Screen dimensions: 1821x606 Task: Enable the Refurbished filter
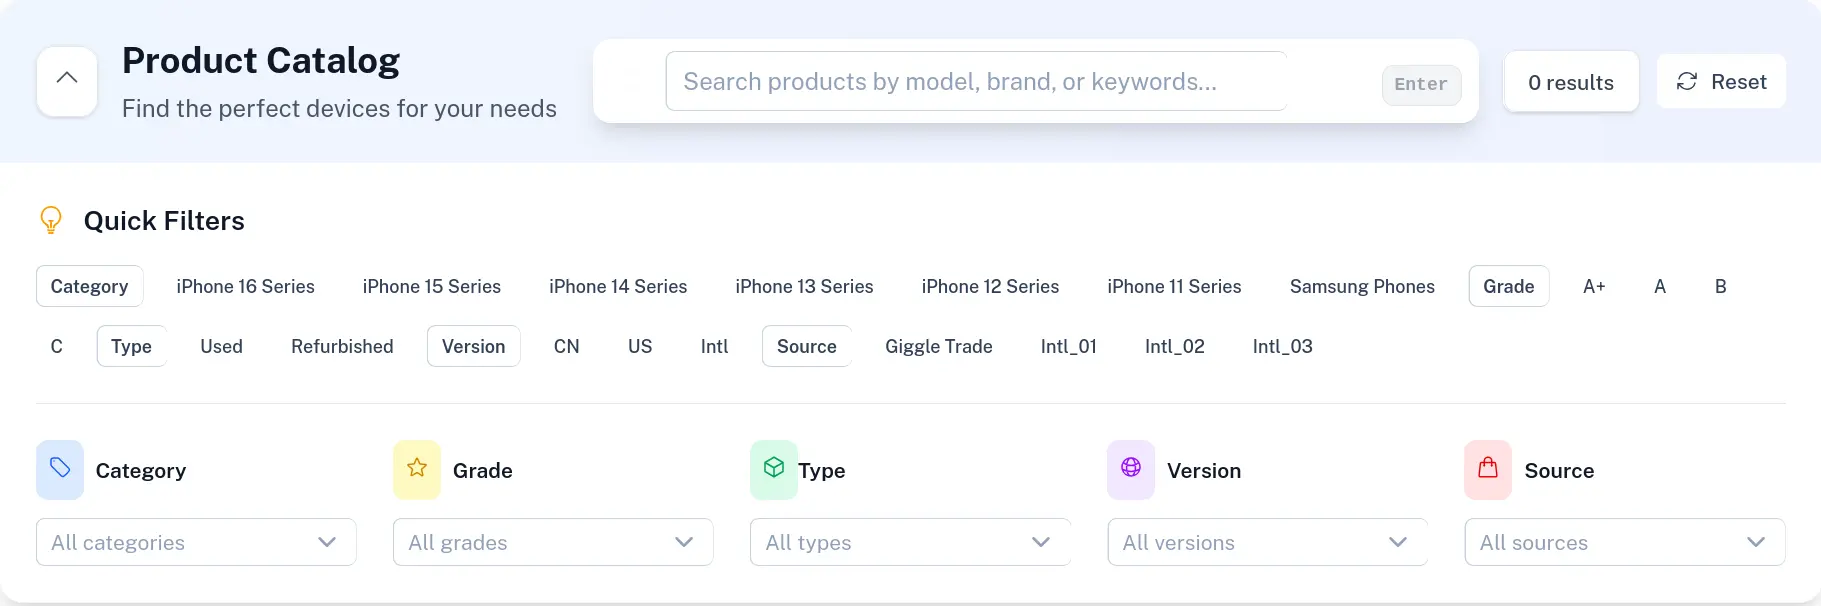pos(341,346)
